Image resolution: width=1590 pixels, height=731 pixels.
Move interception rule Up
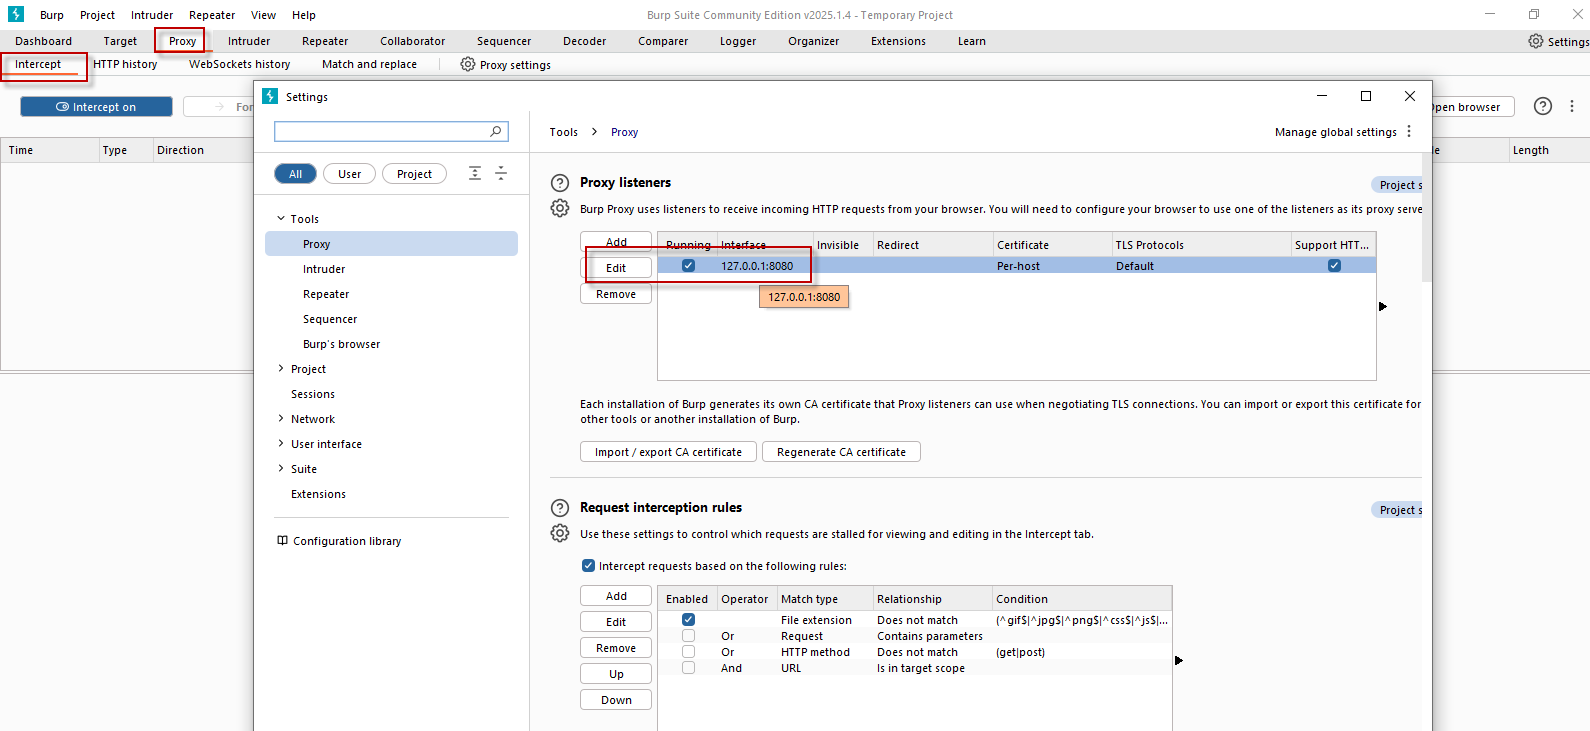(x=616, y=674)
